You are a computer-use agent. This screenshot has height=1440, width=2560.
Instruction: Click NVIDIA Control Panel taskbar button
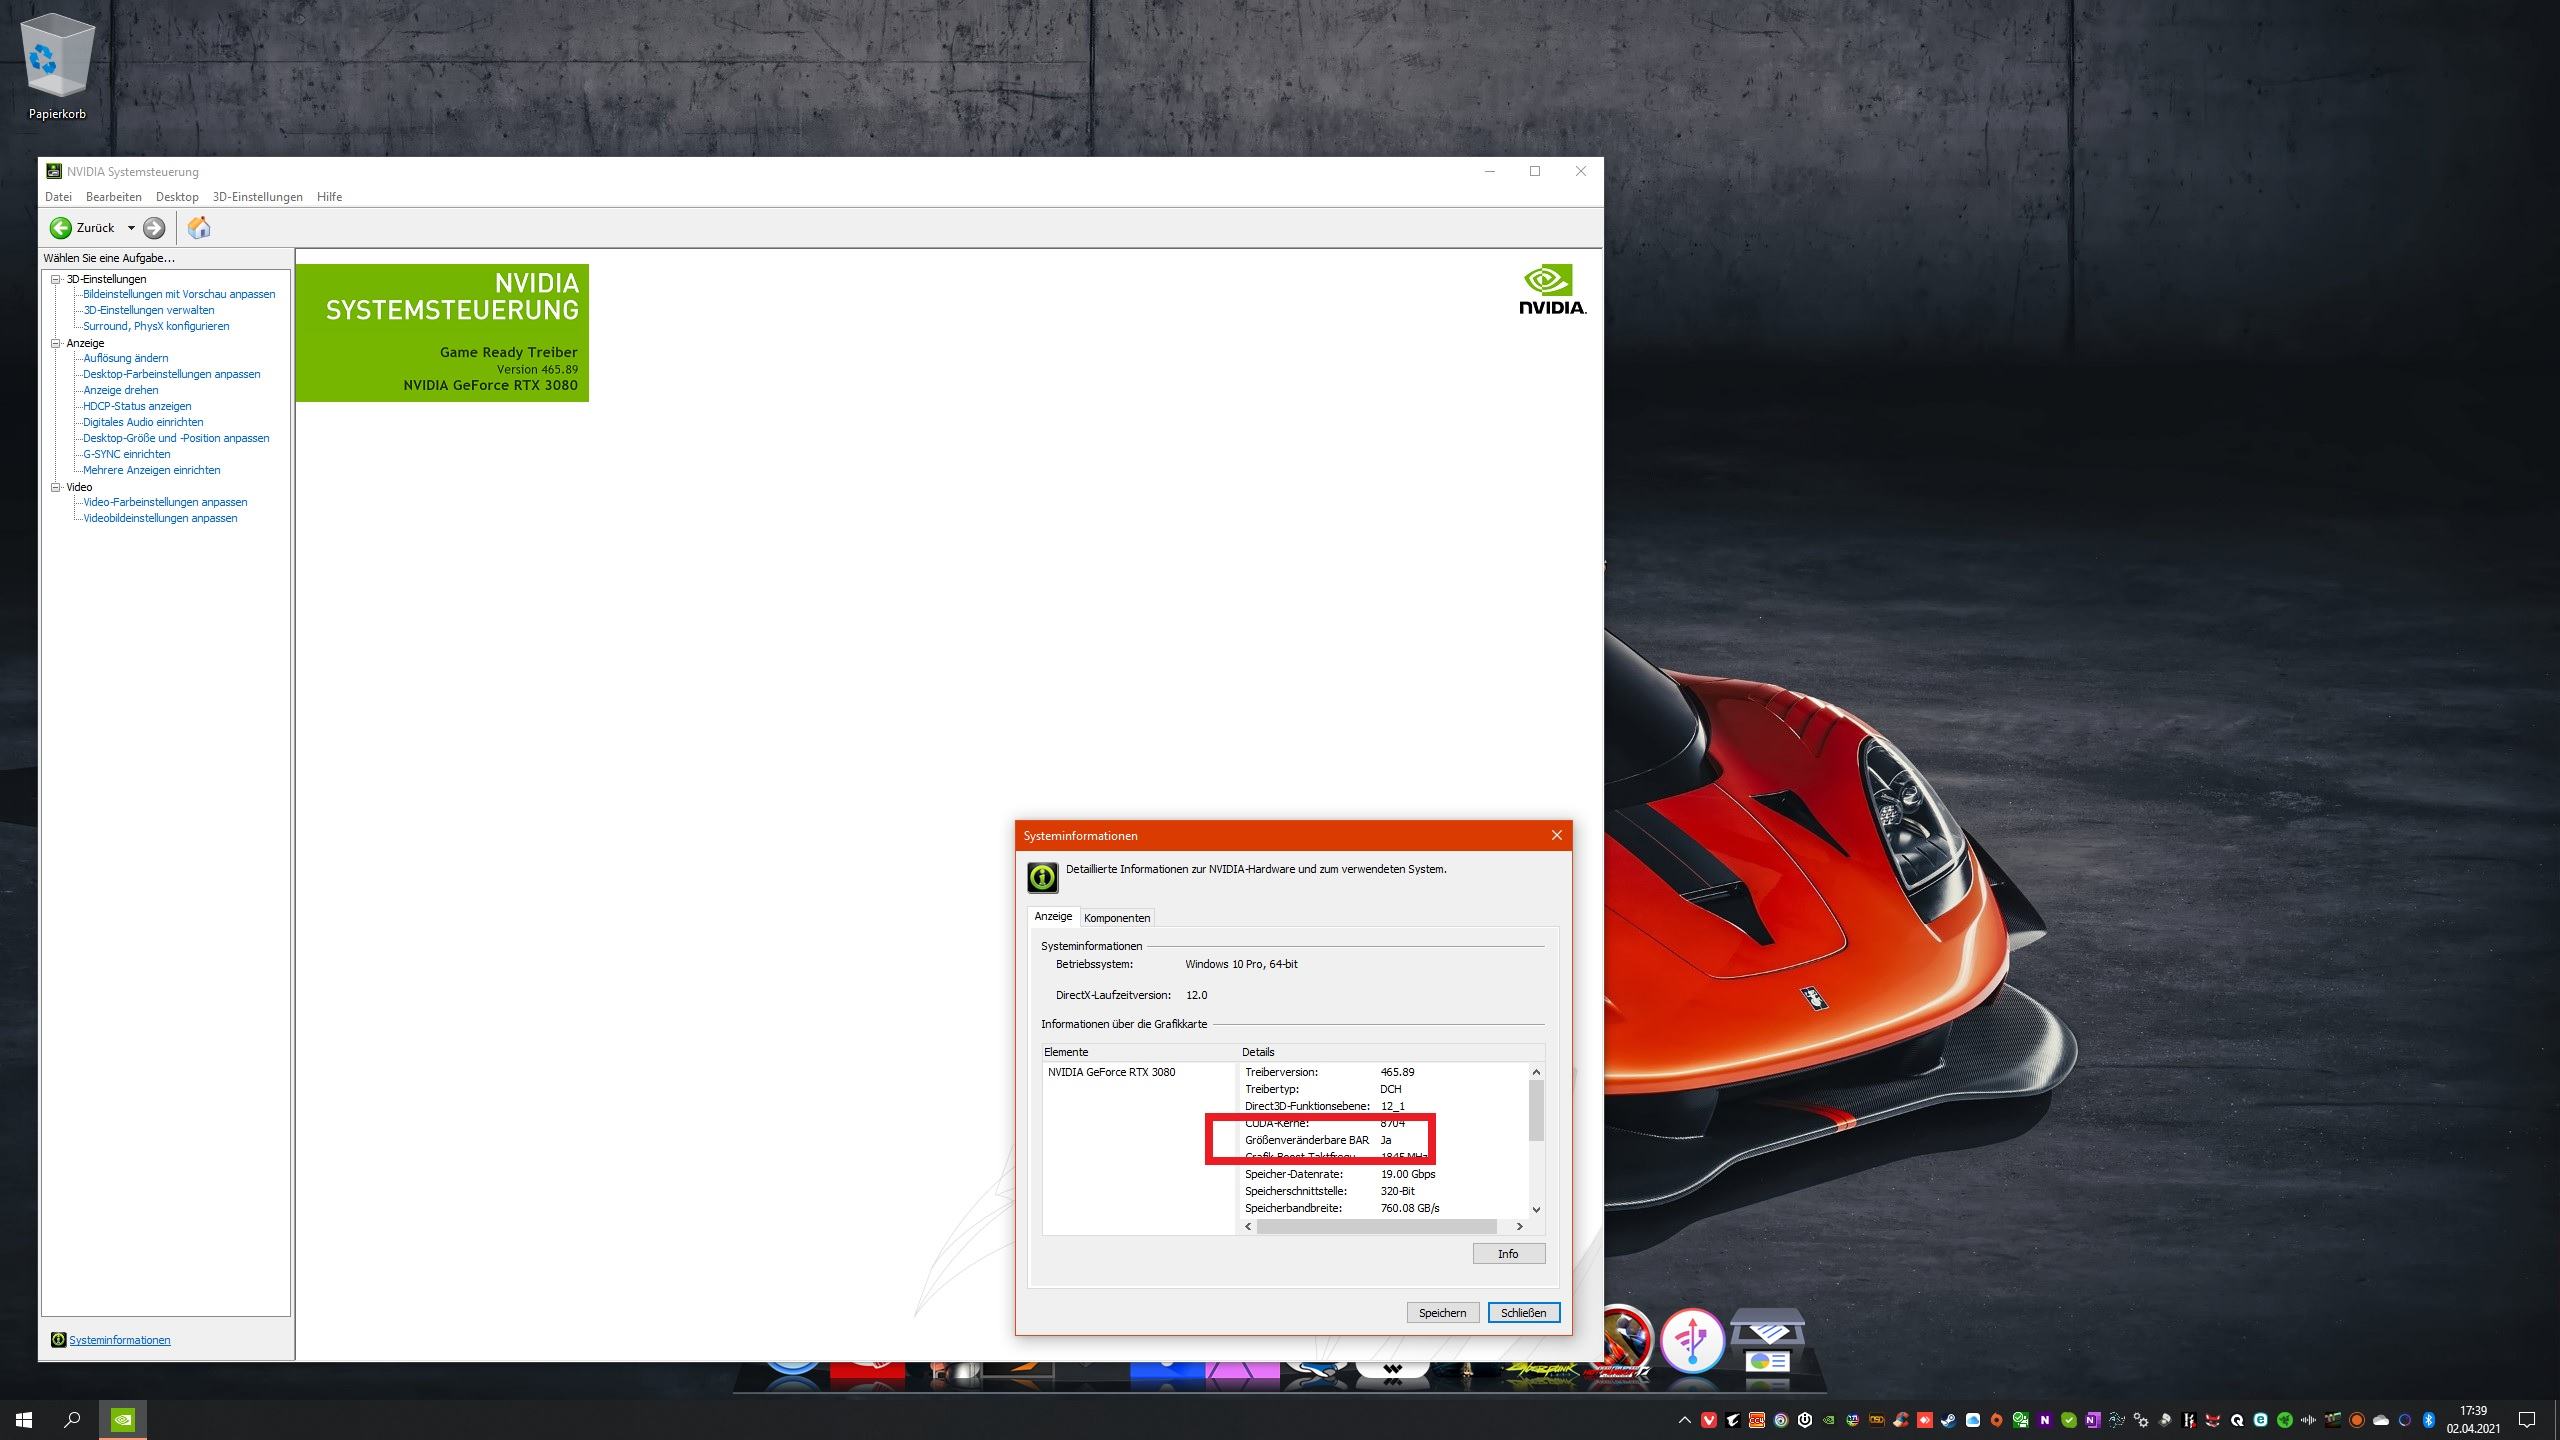point(122,1420)
